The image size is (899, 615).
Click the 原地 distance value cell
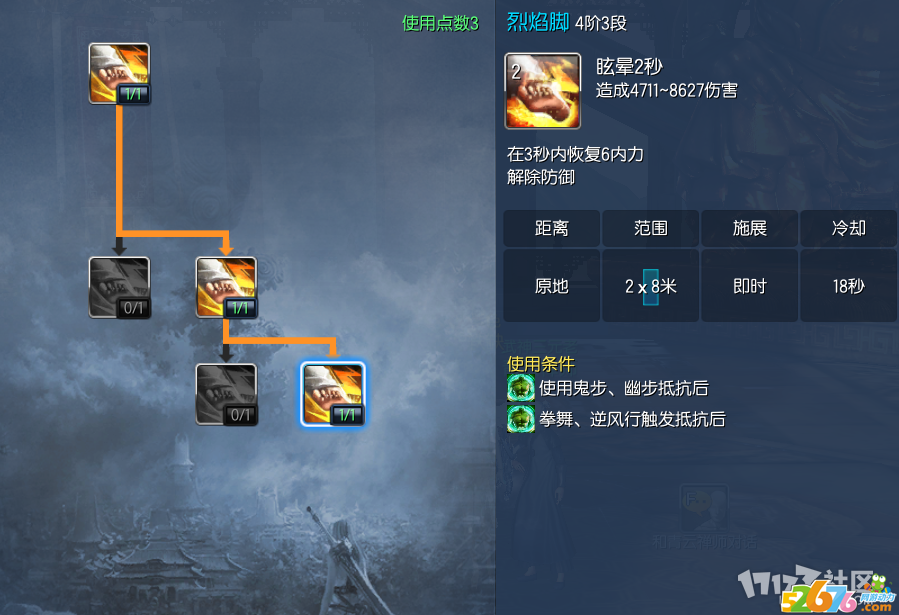[x=552, y=285]
